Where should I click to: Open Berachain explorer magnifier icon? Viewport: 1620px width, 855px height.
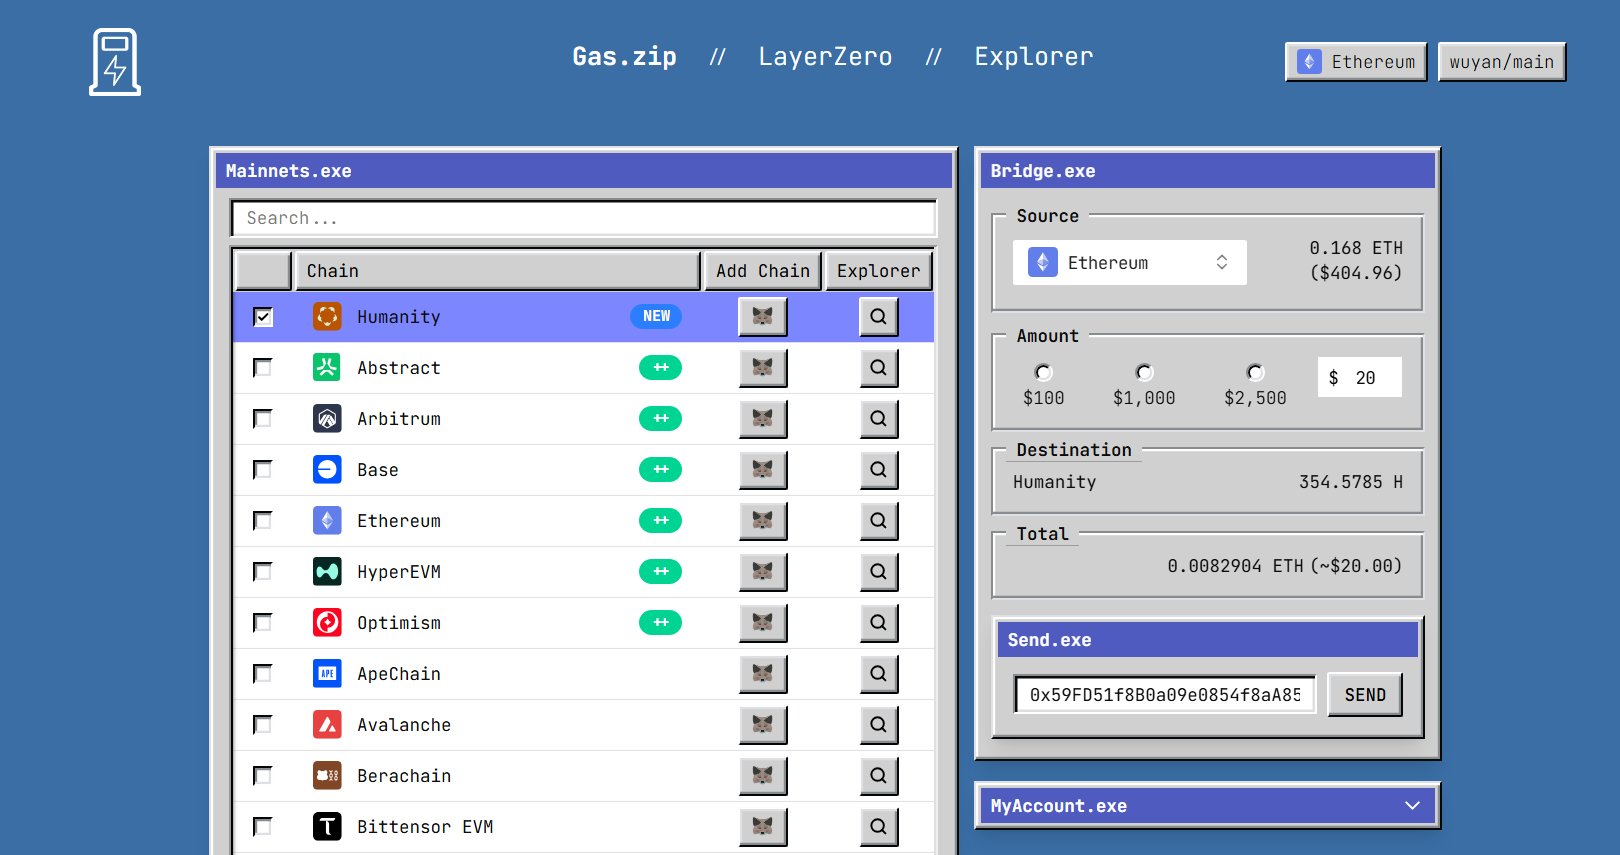[878, 776]
